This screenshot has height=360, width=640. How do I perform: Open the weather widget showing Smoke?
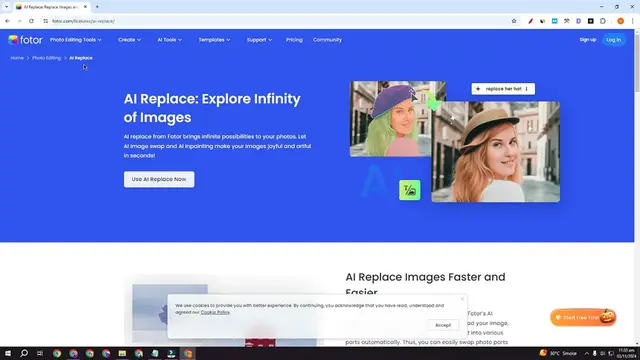(558, 353)
